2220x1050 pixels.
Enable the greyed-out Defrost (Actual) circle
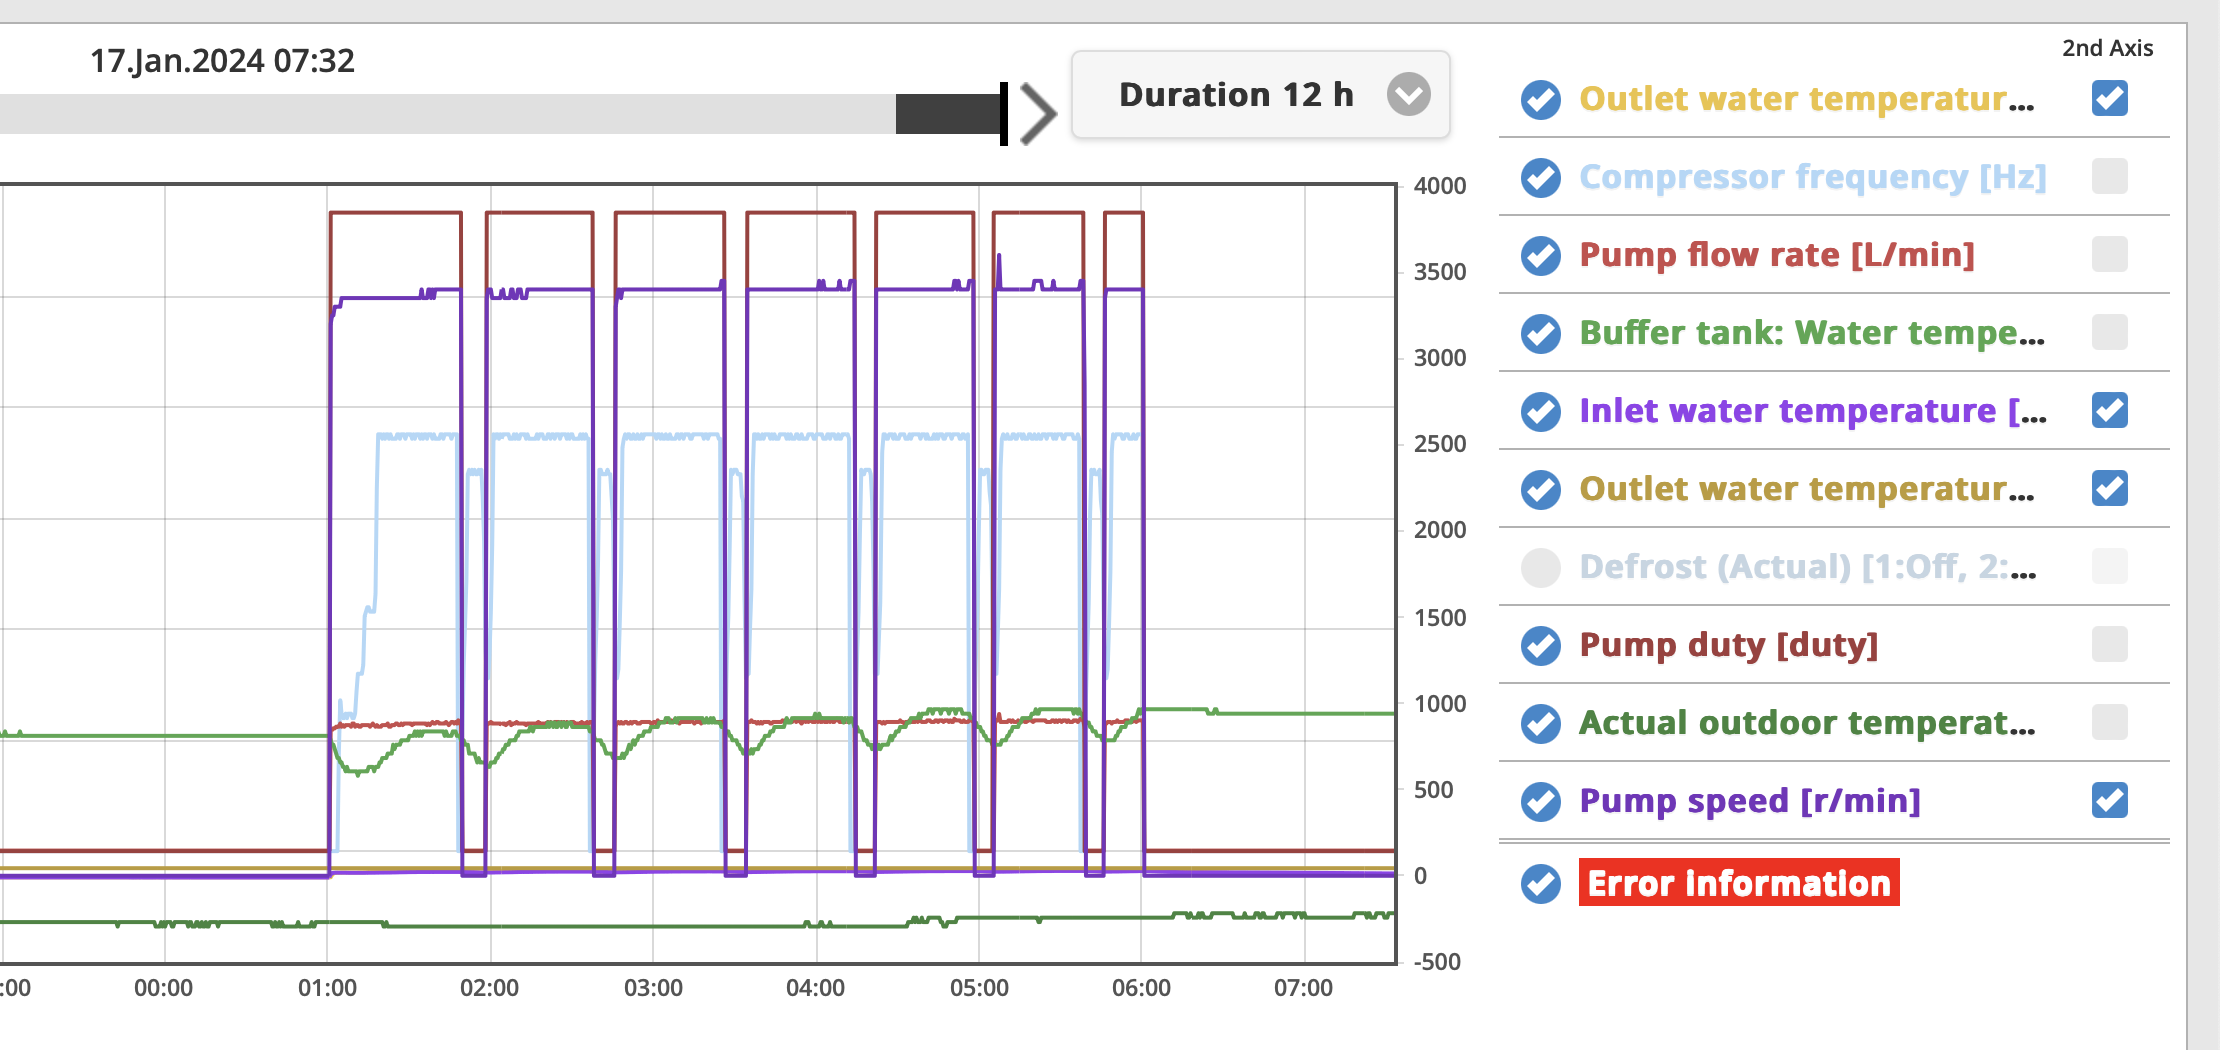[1540, 567]
